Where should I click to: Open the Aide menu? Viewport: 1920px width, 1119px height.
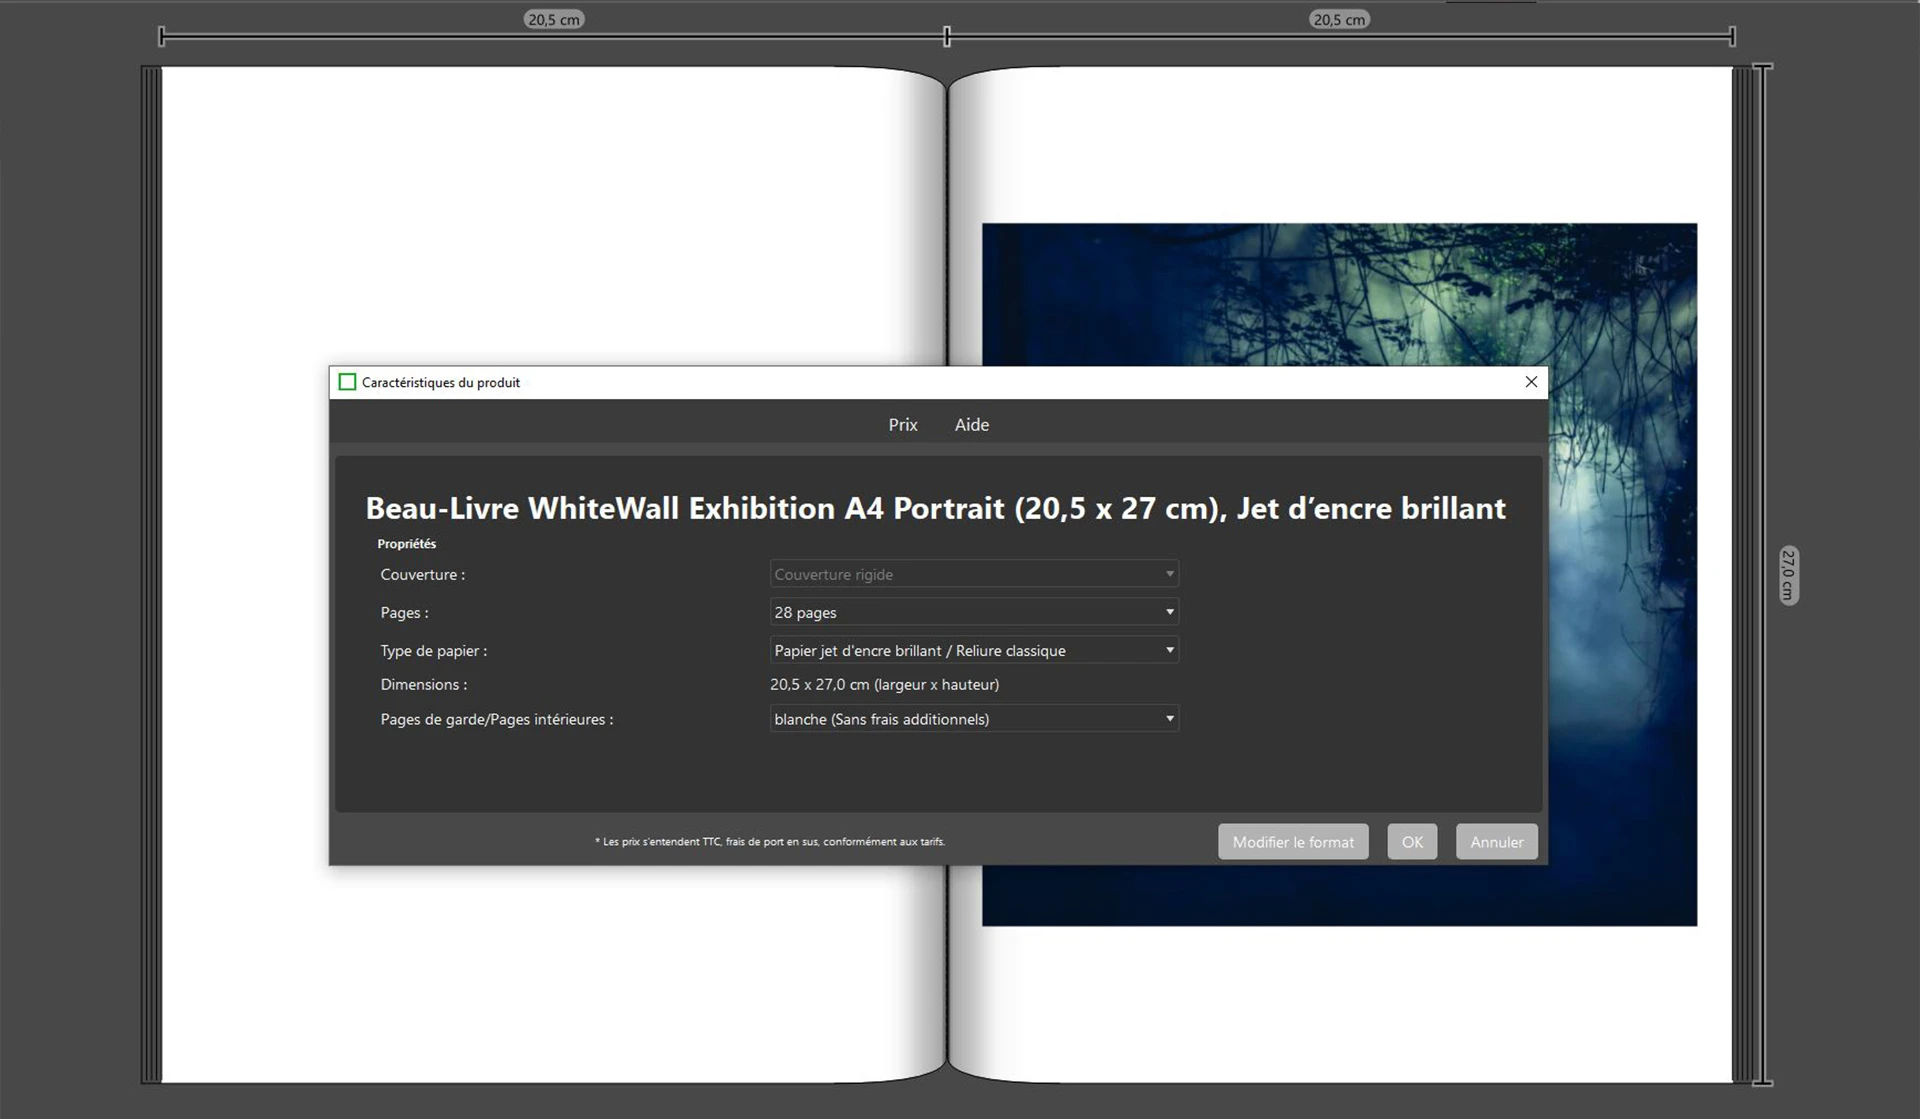pyautogui.click(x=971, y=425)
